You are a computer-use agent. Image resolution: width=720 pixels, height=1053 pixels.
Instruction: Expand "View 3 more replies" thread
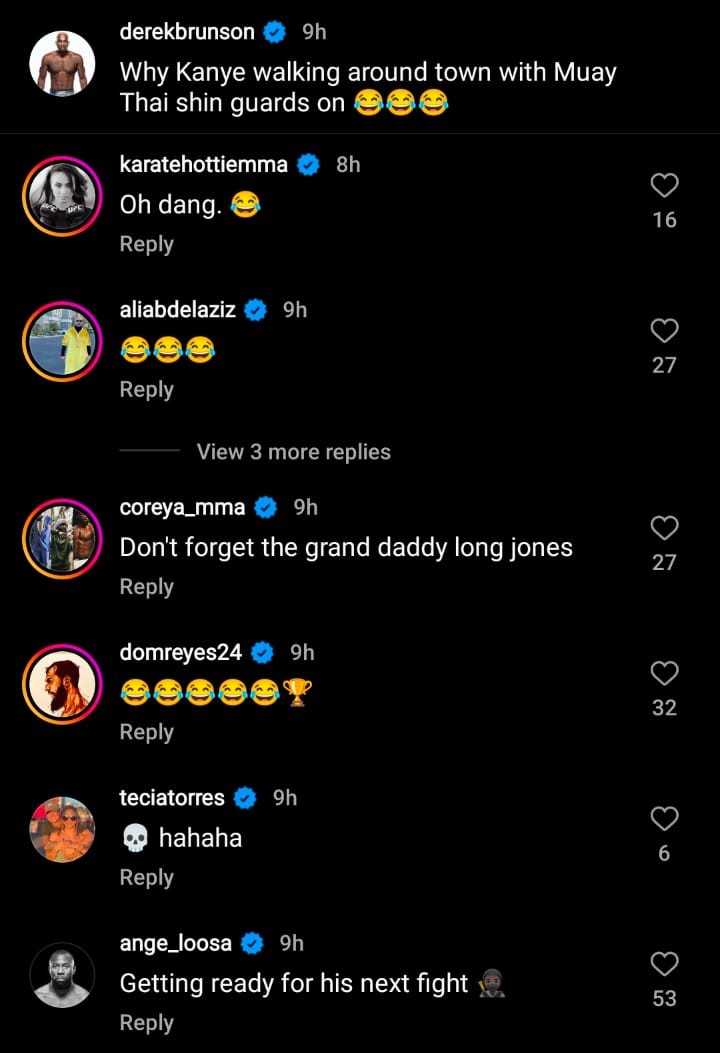(x=293, y=452)
